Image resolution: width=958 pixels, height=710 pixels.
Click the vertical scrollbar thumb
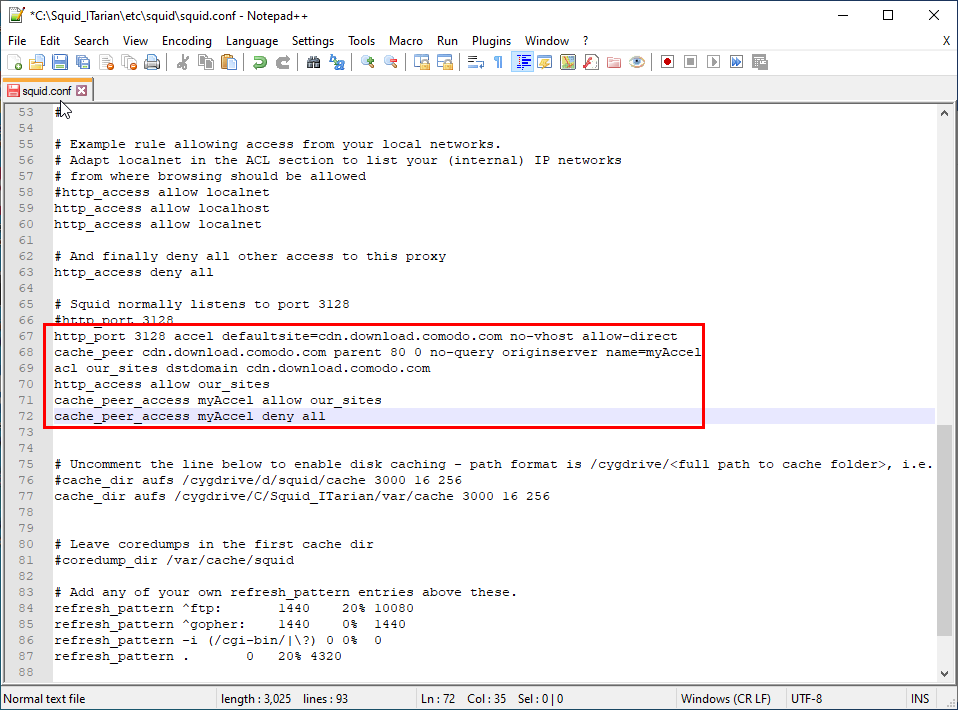coord(945,530)
